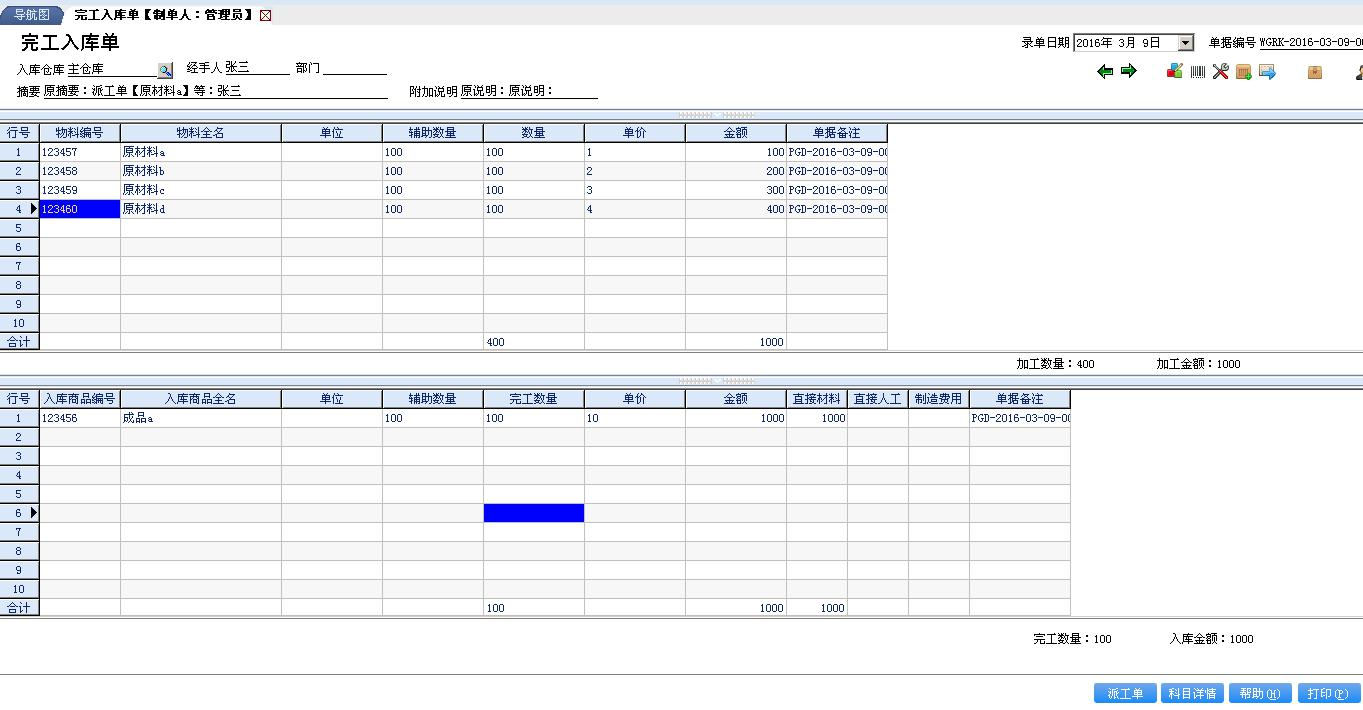The height and width of the screenshot is (710, 1363).
Task: Click the colored blocks toolbar icon
Action: coord(1175,72)
